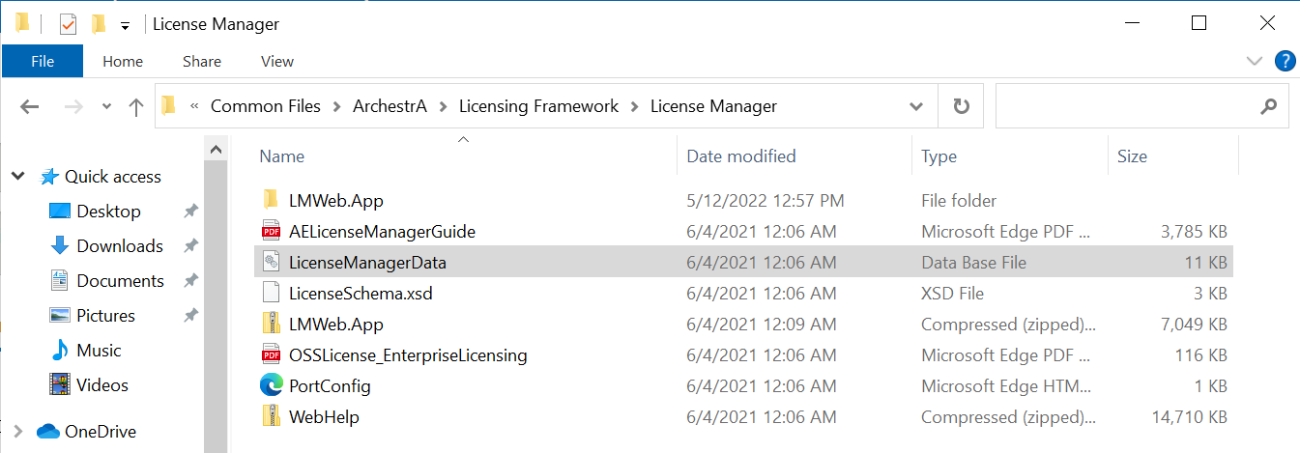Click the 14,710 KB size cell
The width and height of the screenshot is (1307, 453).
(1190, 417)
